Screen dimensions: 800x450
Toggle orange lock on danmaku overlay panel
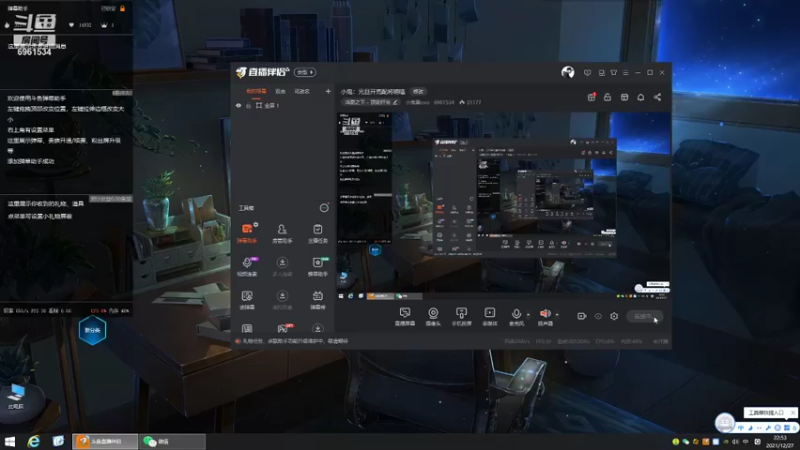point(122,8)
